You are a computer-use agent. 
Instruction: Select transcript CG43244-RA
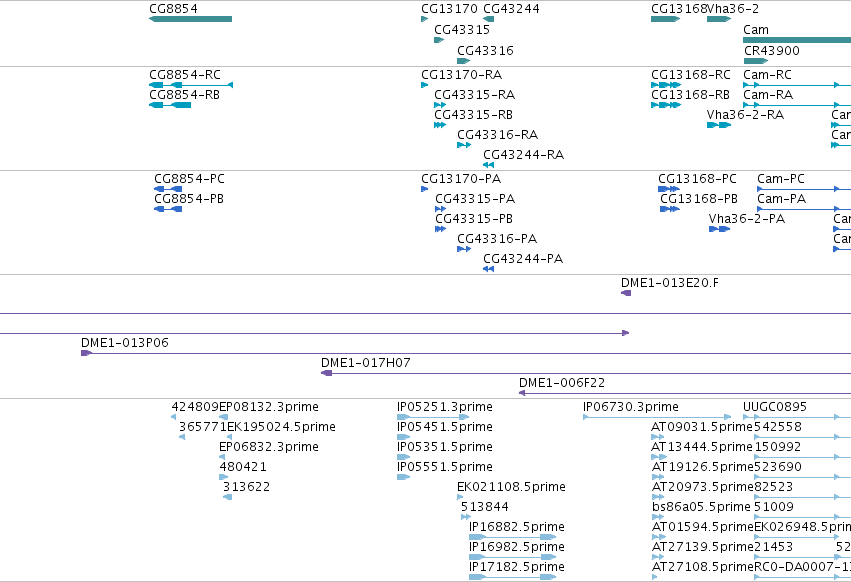488,165
